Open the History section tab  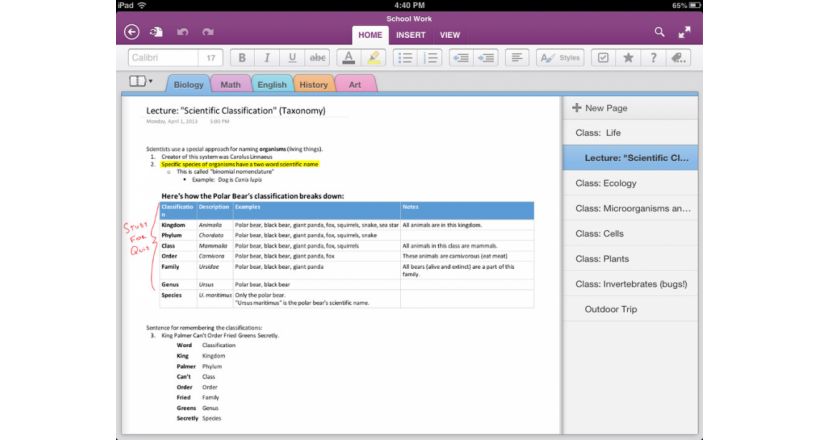point(313,84)
